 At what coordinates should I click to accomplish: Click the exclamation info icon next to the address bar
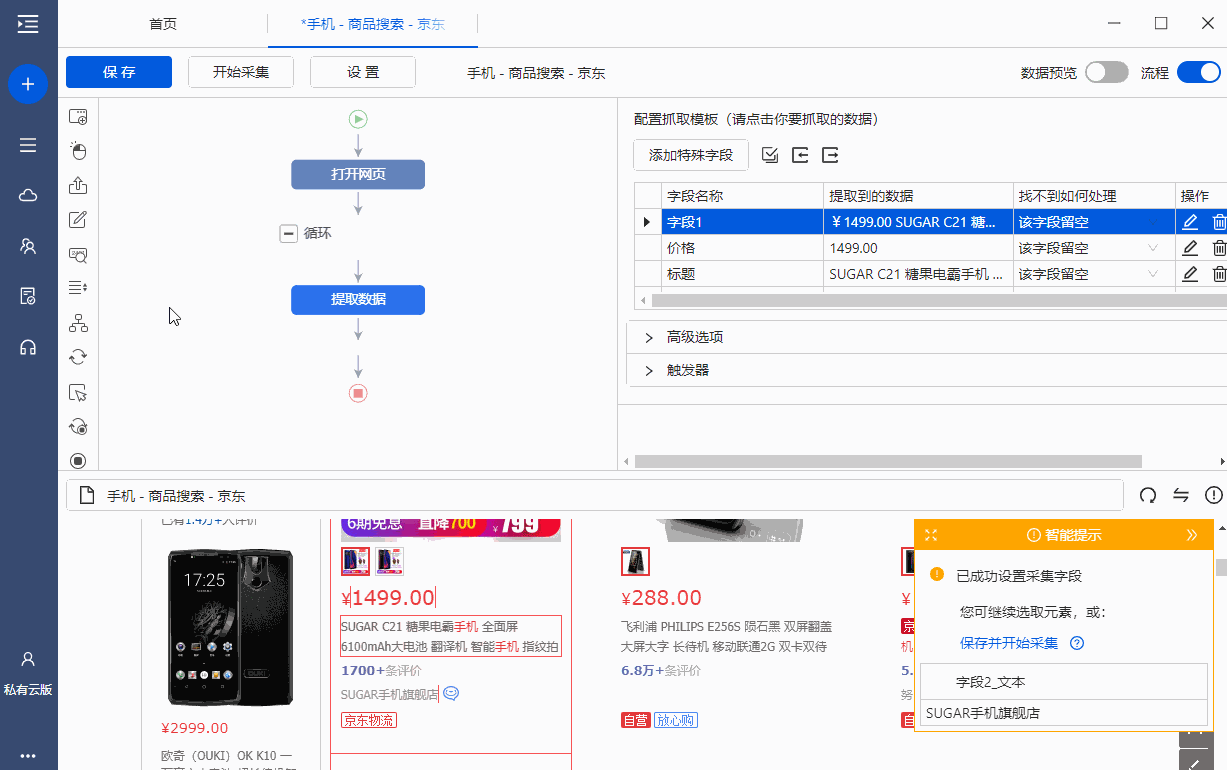(1214, 495)
